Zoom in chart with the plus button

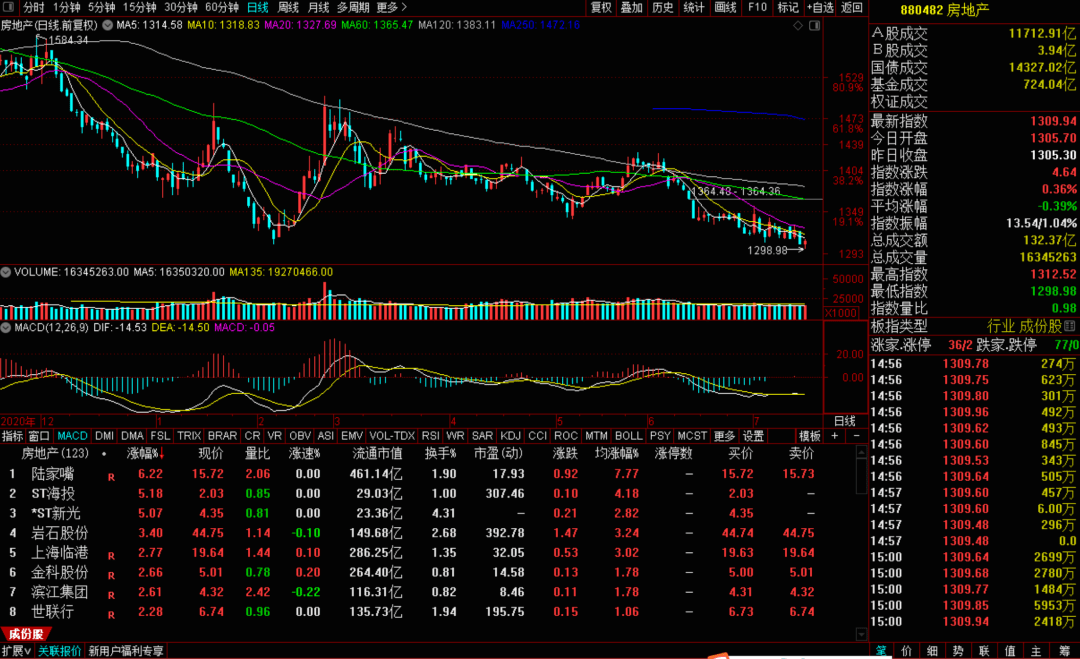(x=835, y=436)
